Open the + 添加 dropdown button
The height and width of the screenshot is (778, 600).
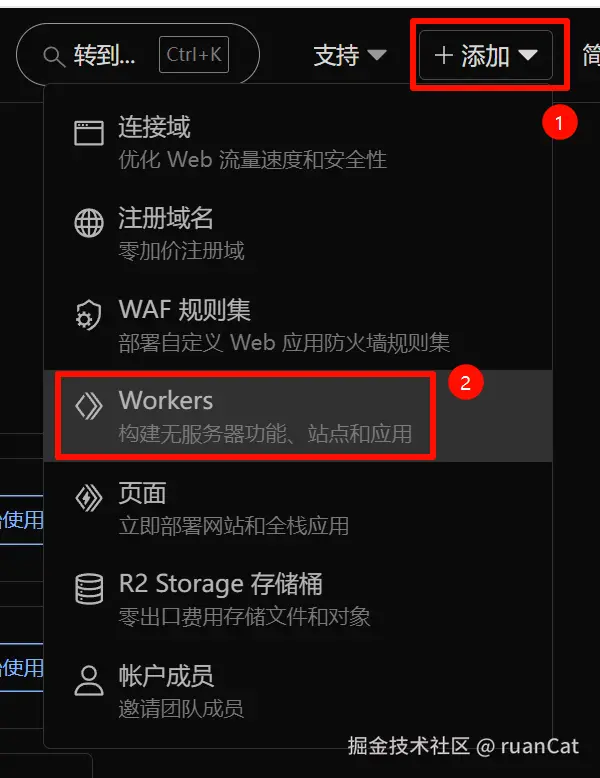click(x=485, y=55)
